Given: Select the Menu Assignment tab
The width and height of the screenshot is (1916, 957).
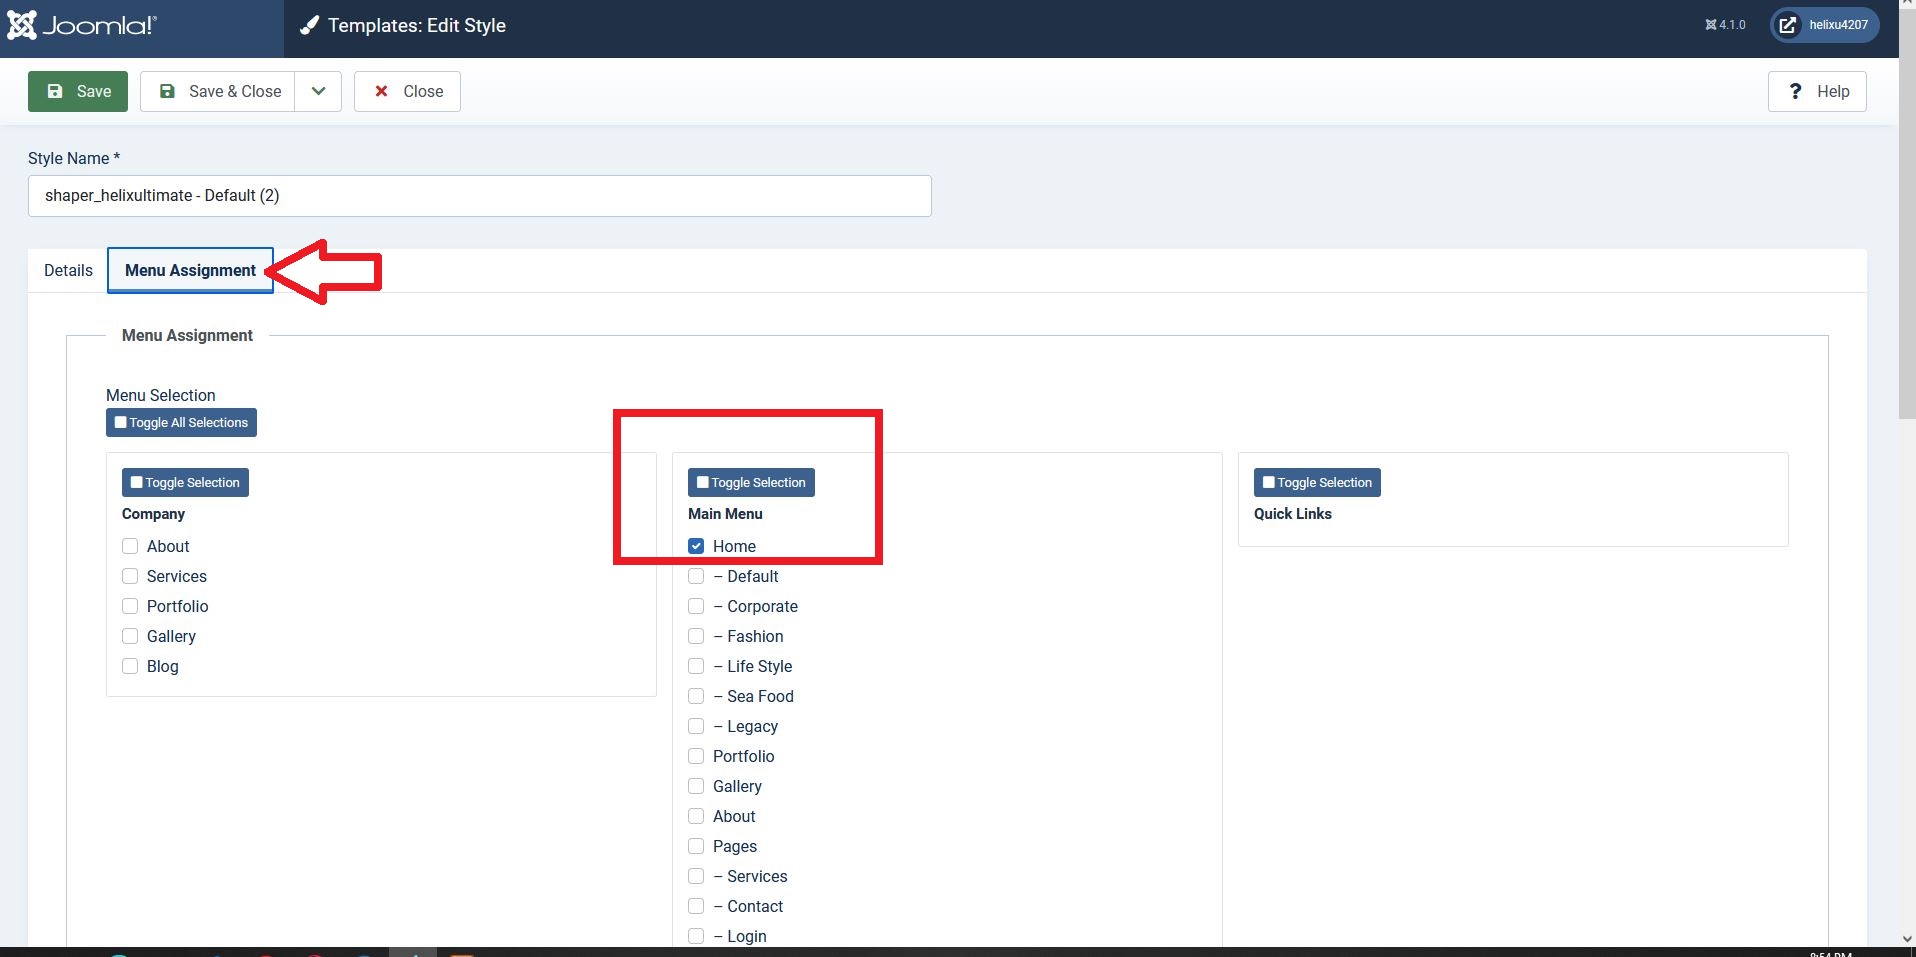Looking at the screenshot, I should point(190,270).
